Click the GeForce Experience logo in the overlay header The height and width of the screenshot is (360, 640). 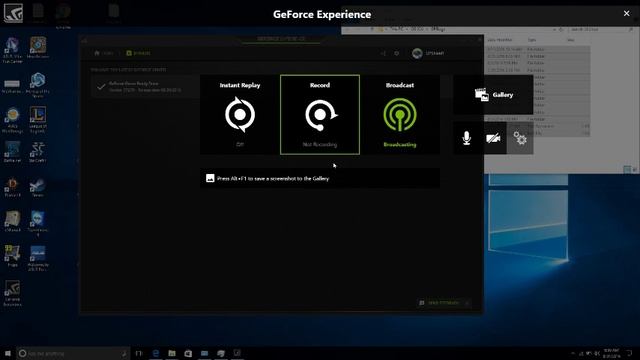(x=13, y=12)
